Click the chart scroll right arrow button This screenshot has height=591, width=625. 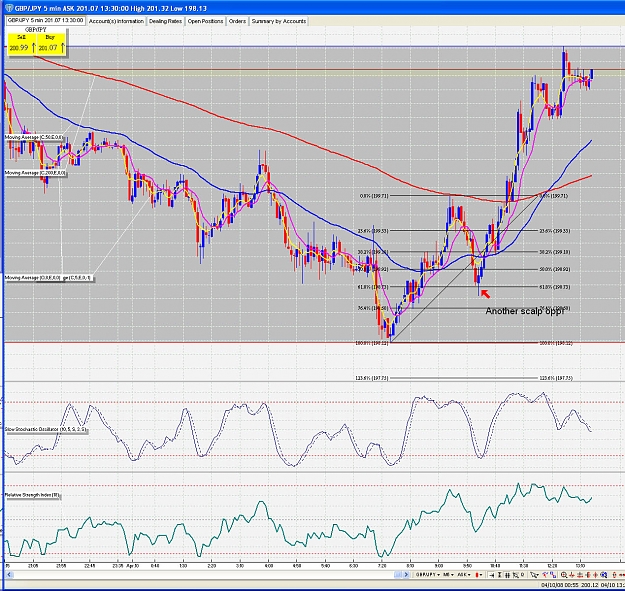(406, 575)
